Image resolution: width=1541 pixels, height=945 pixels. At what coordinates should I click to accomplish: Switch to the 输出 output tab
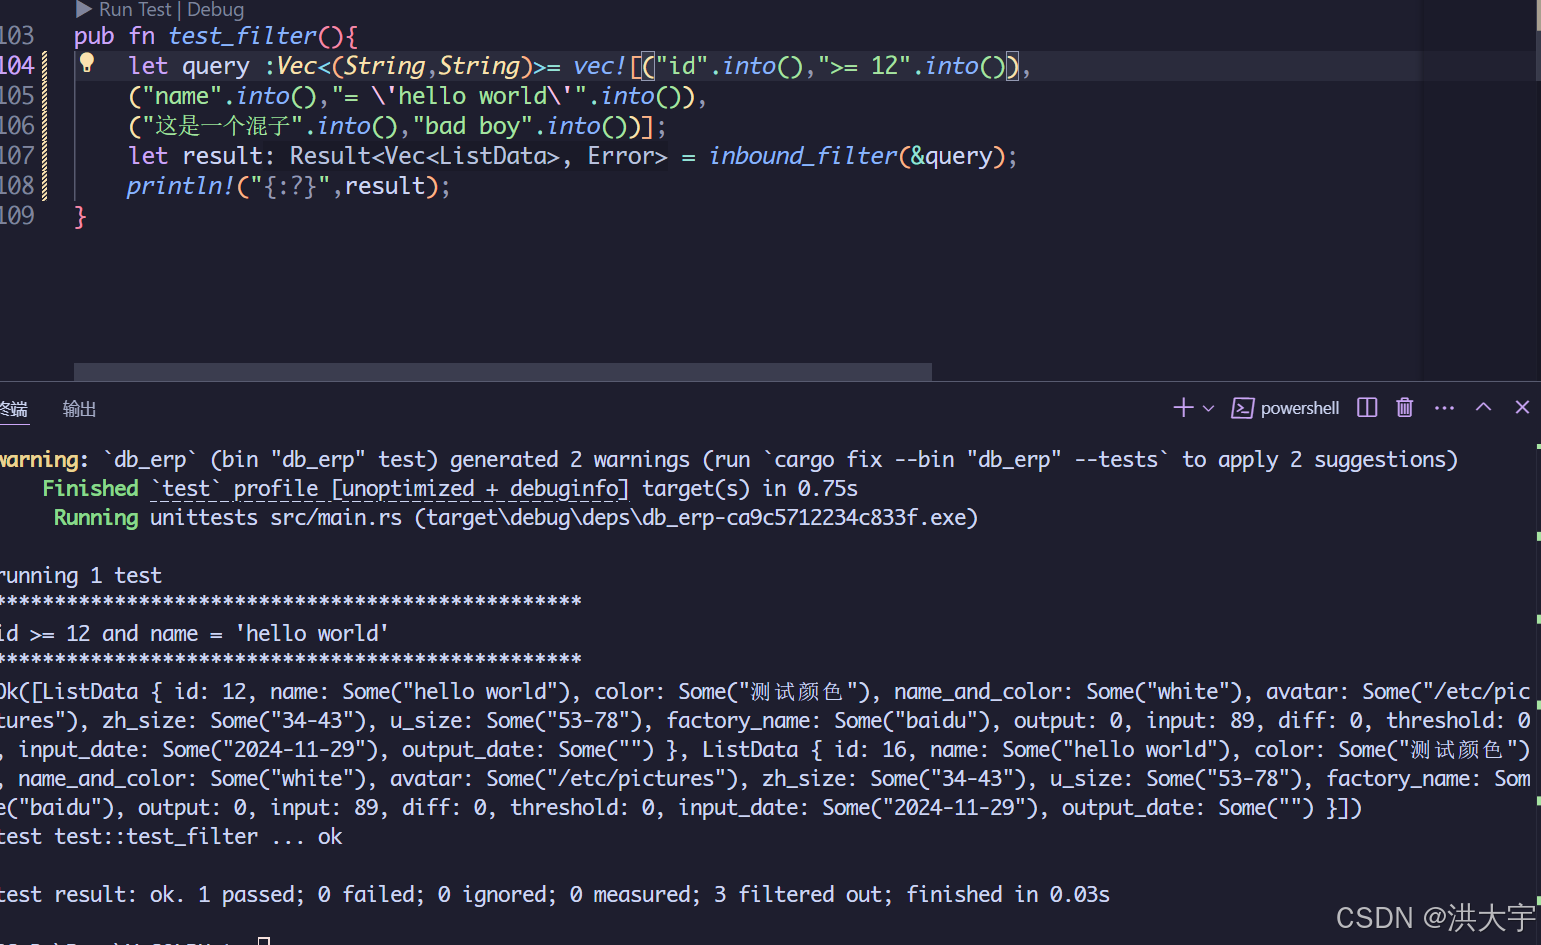point(79,409)
